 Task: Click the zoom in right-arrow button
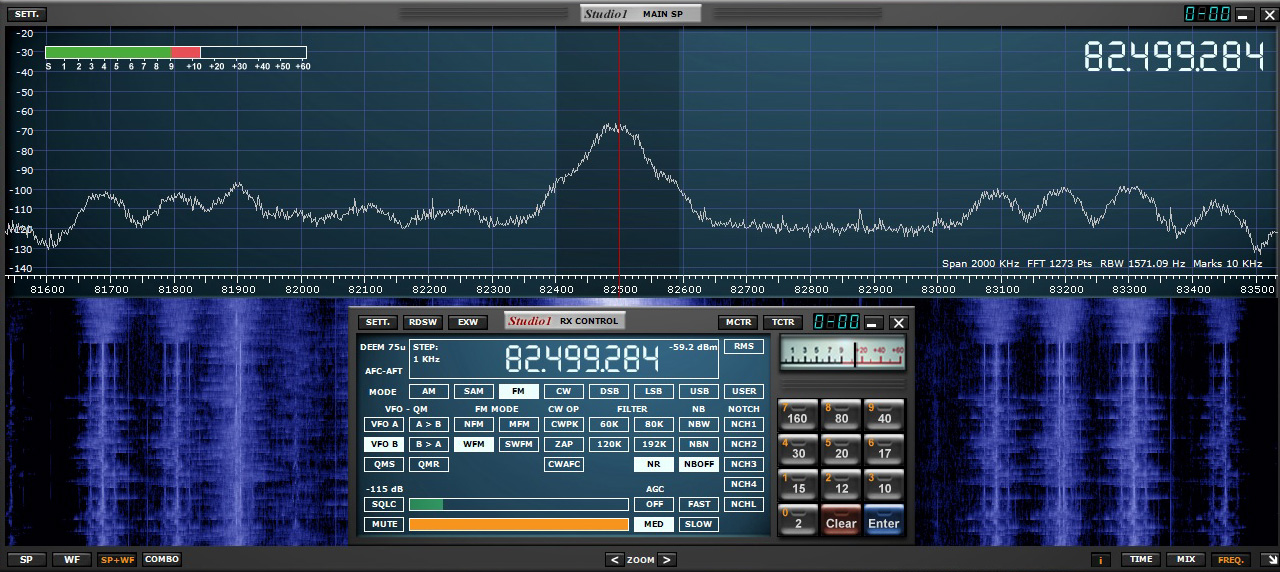[x=667, y=560]
